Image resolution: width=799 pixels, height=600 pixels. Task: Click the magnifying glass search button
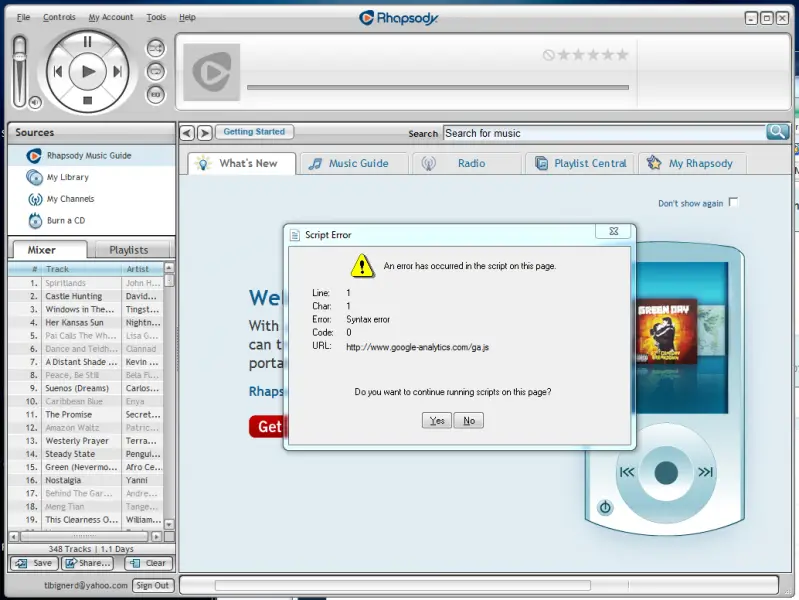(x=777, y=132)
